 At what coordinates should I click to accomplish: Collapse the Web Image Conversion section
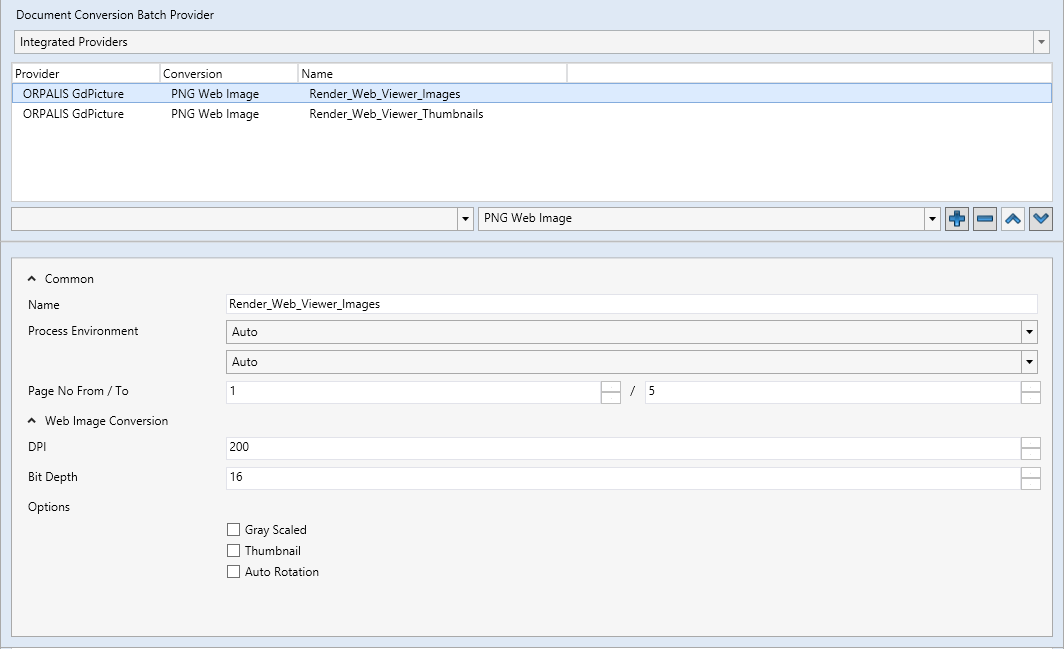[x=32, y=421]
